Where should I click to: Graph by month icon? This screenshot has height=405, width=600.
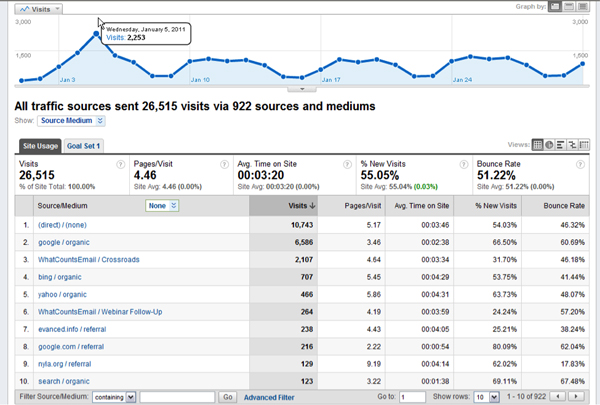[583, 7]
